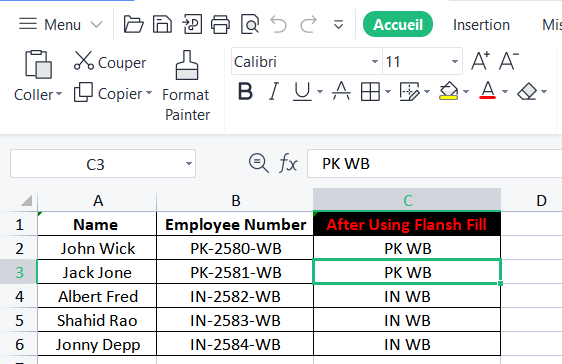Click the Select All corner triangle
This screenshot has height=364, width=562.
coord(27,200)
